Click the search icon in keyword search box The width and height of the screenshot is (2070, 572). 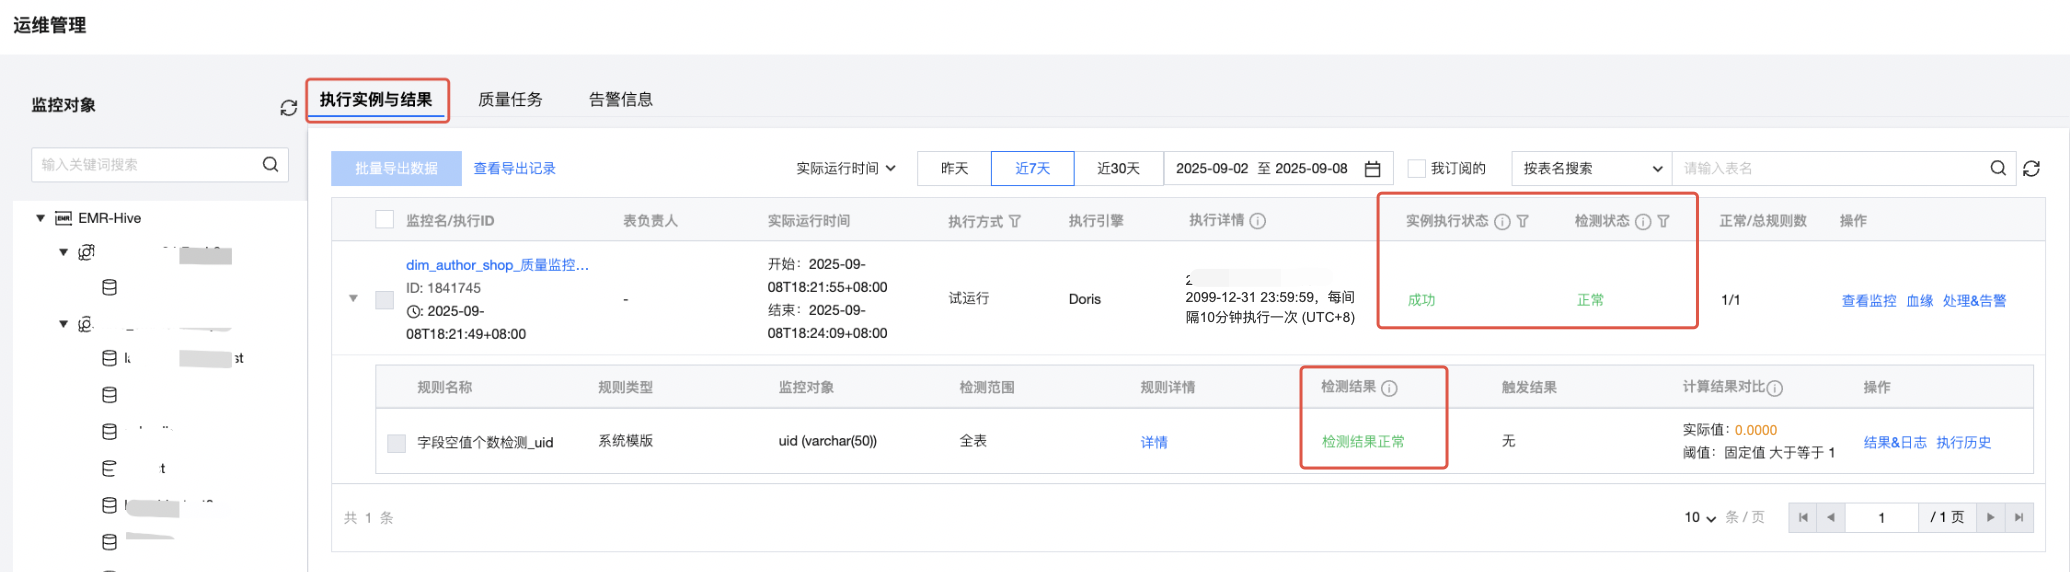point(270,165)
